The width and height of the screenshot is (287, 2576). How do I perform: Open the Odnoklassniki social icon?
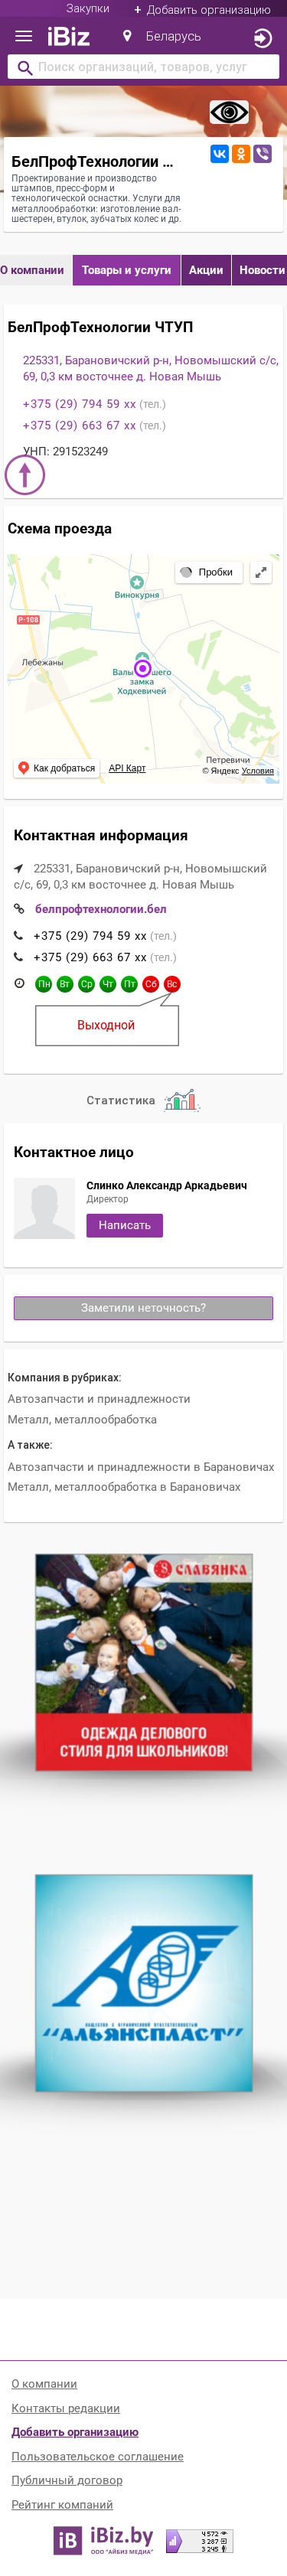(x=241, y=154)
